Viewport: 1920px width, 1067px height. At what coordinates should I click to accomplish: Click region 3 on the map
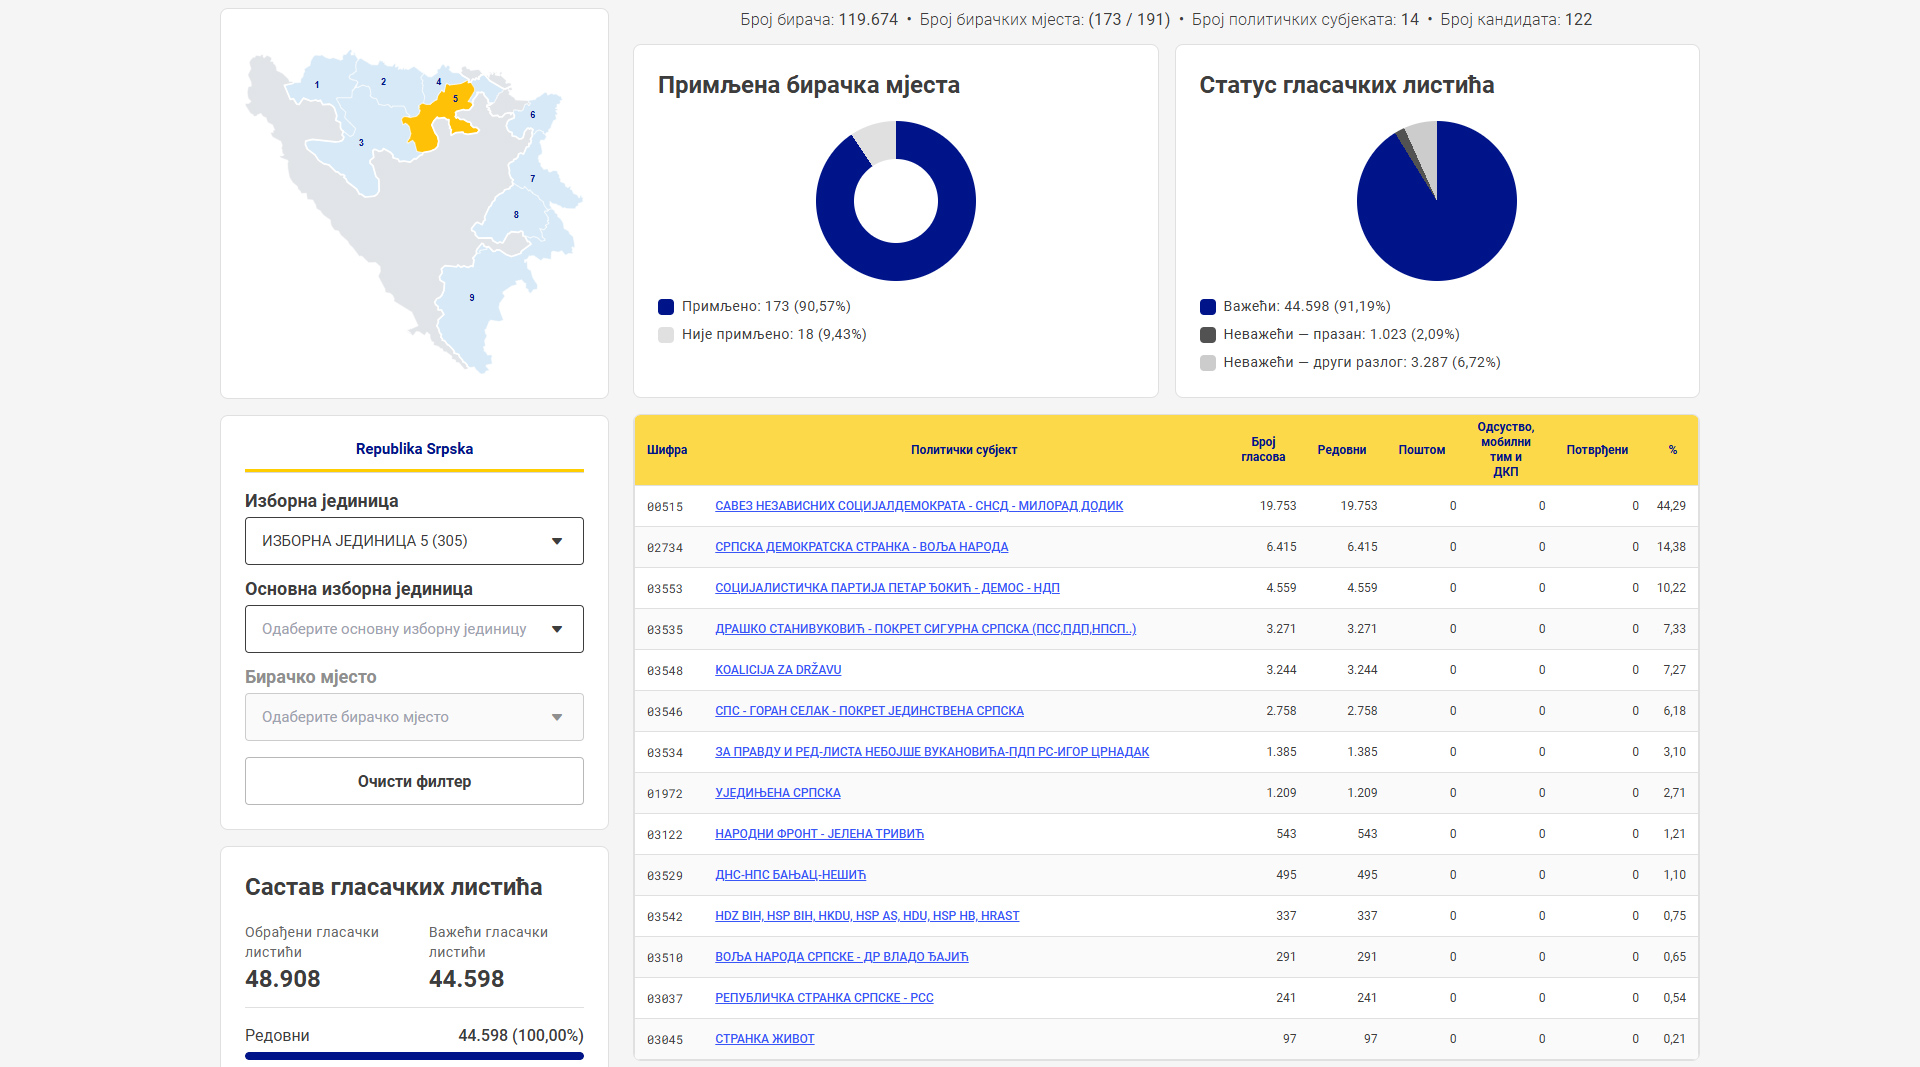point(361,143)
